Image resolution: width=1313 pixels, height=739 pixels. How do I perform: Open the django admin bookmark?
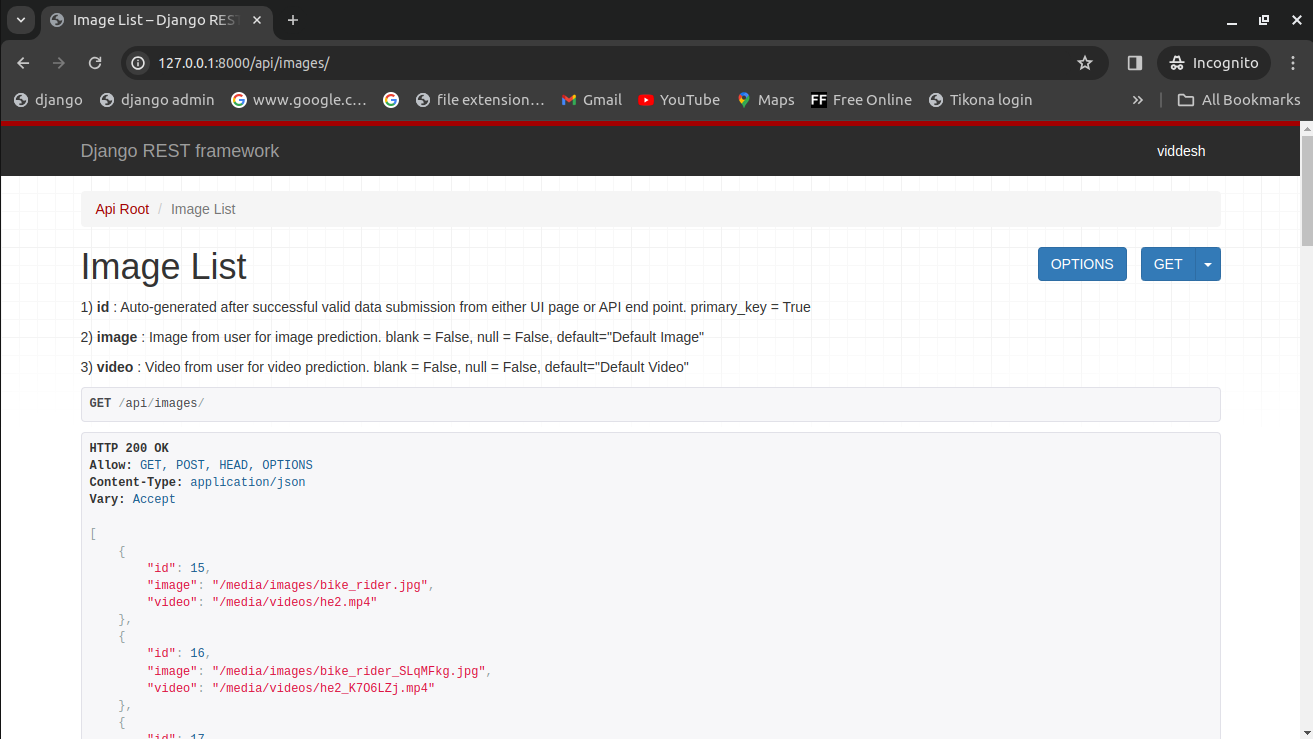click(157, 100)
